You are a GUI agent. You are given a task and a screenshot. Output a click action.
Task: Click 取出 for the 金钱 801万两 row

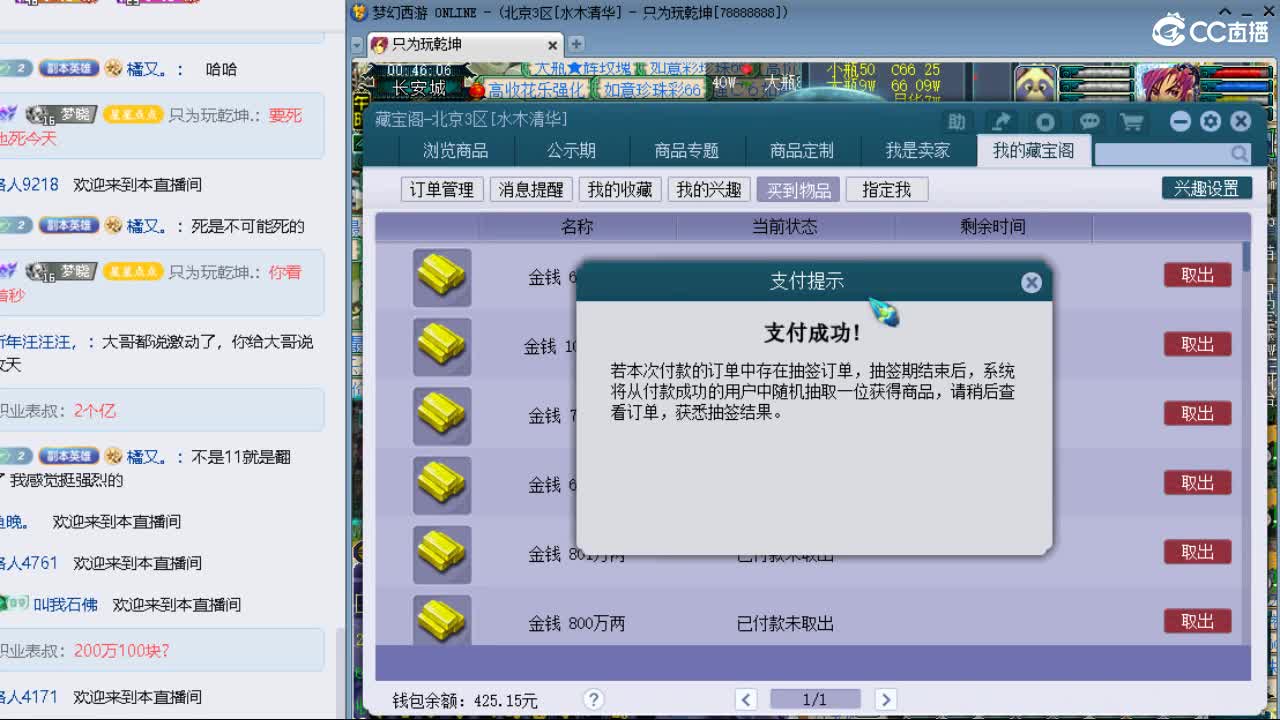tap(1197, 551)
